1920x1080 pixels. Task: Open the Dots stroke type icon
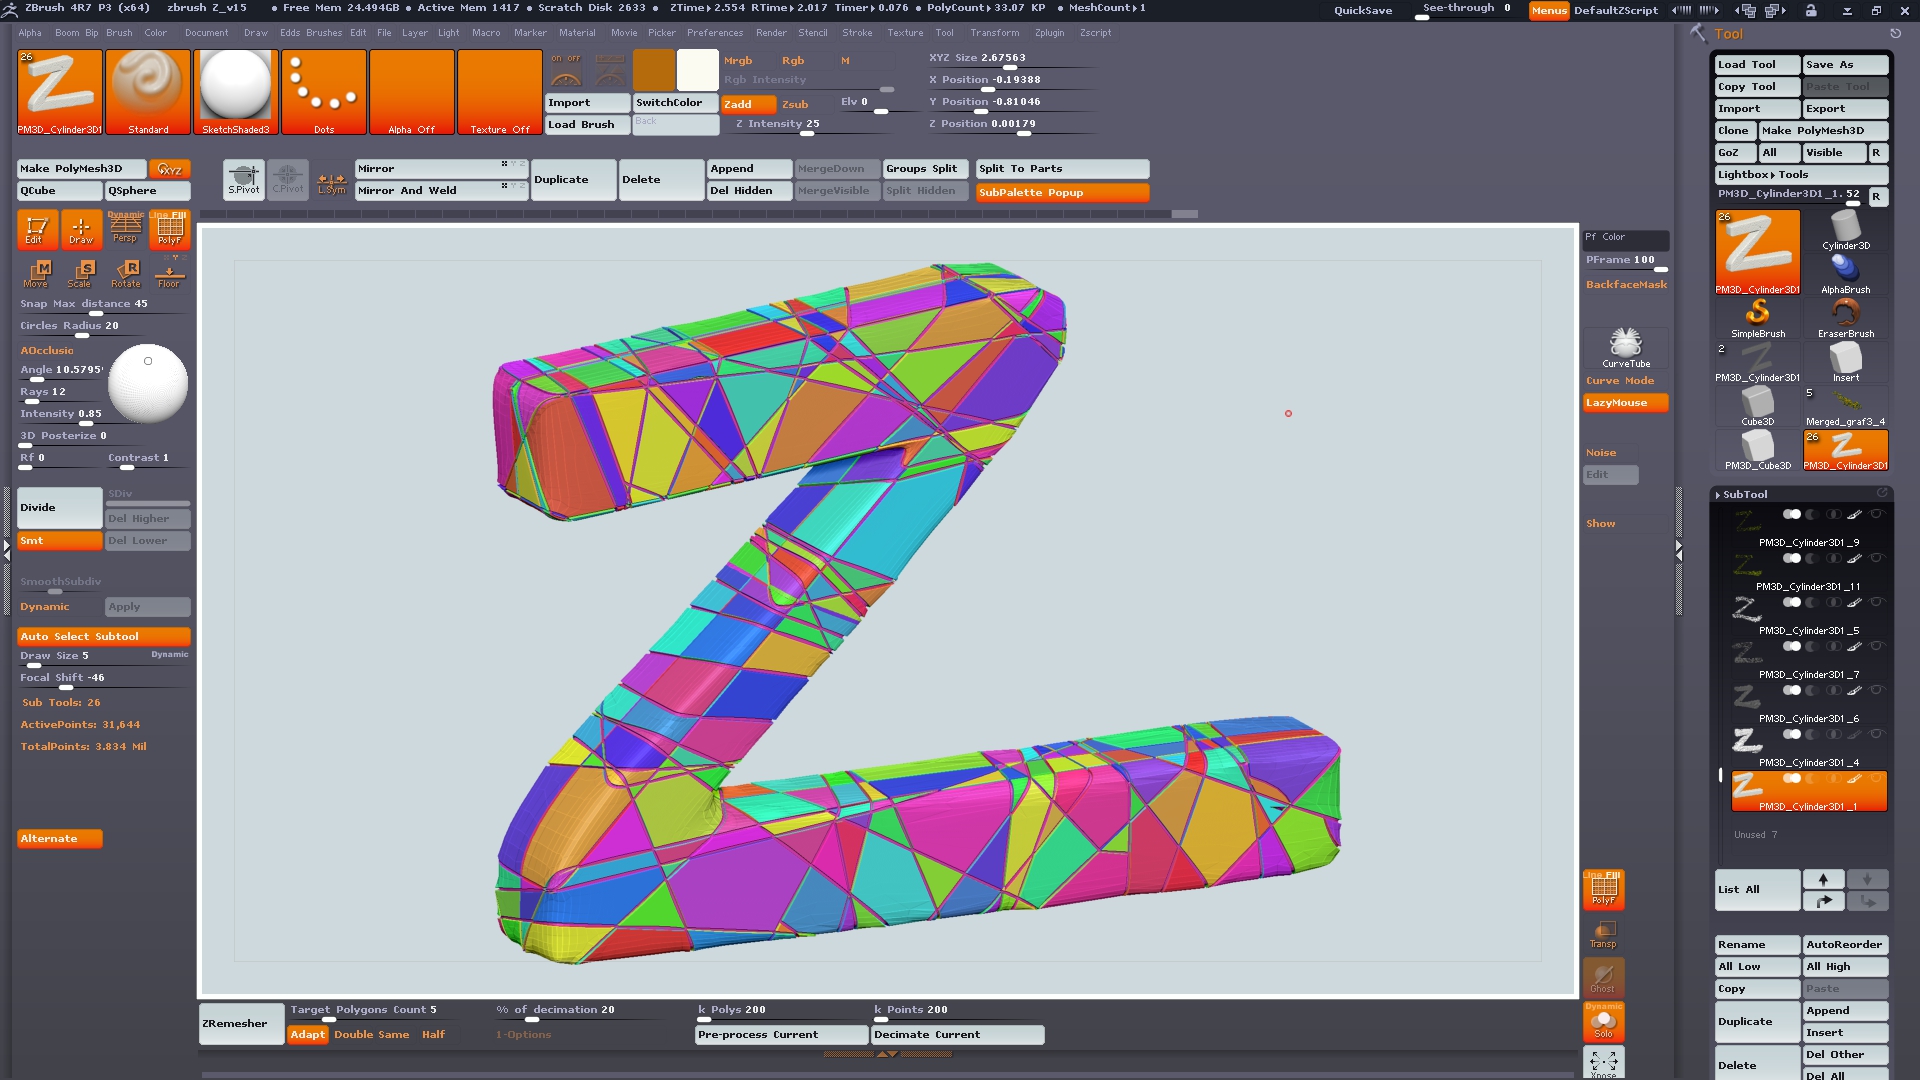324,91
